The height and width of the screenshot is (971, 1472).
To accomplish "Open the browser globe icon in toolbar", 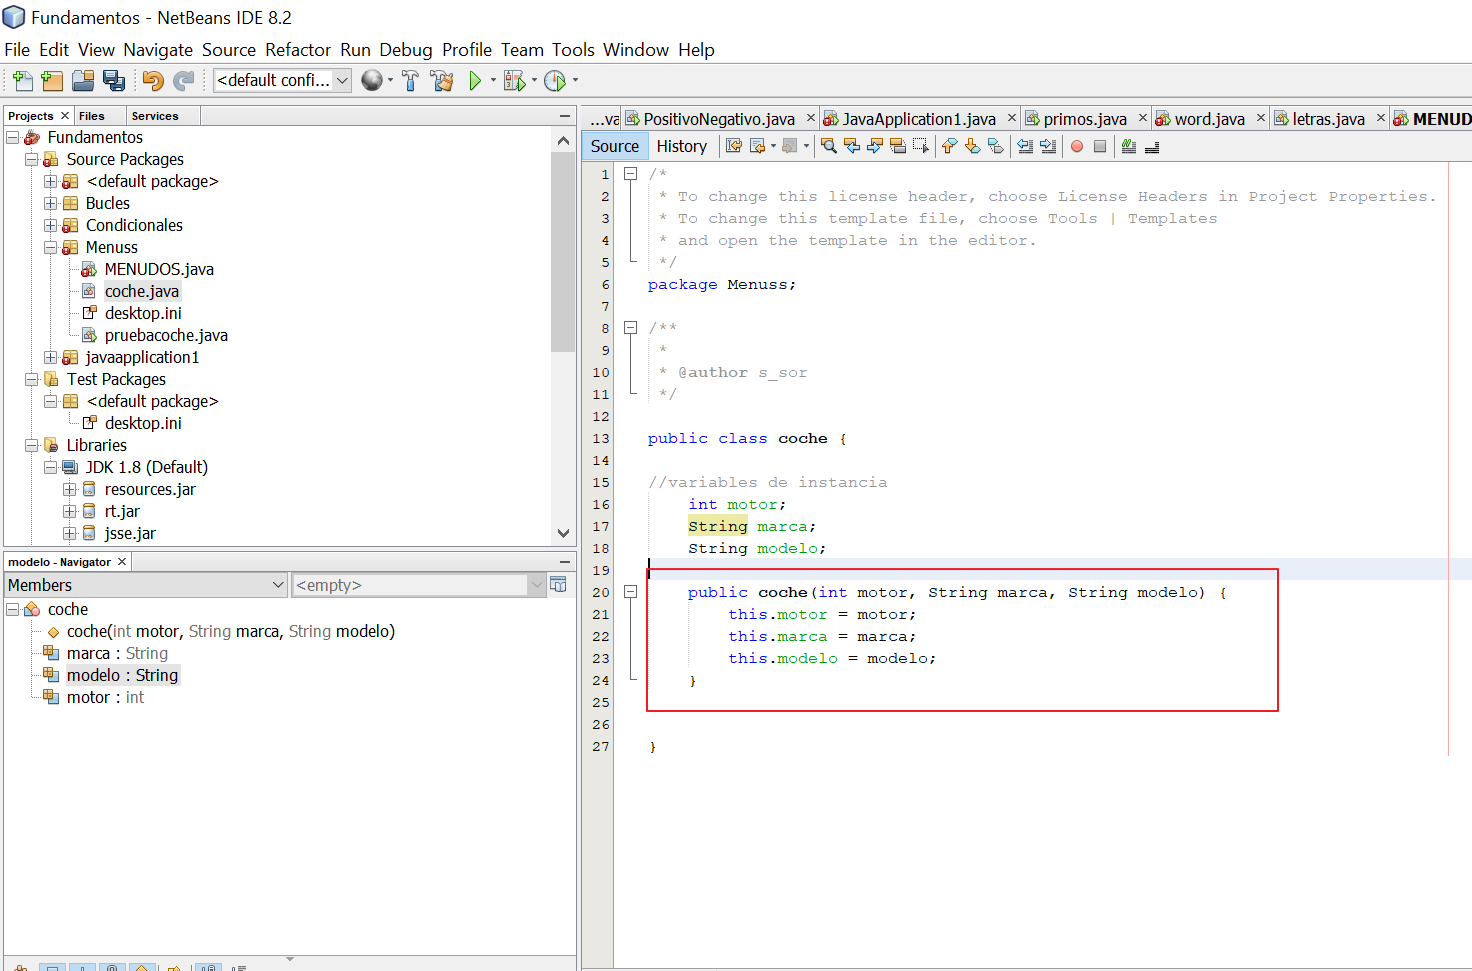I will click(x=371, y=81).
